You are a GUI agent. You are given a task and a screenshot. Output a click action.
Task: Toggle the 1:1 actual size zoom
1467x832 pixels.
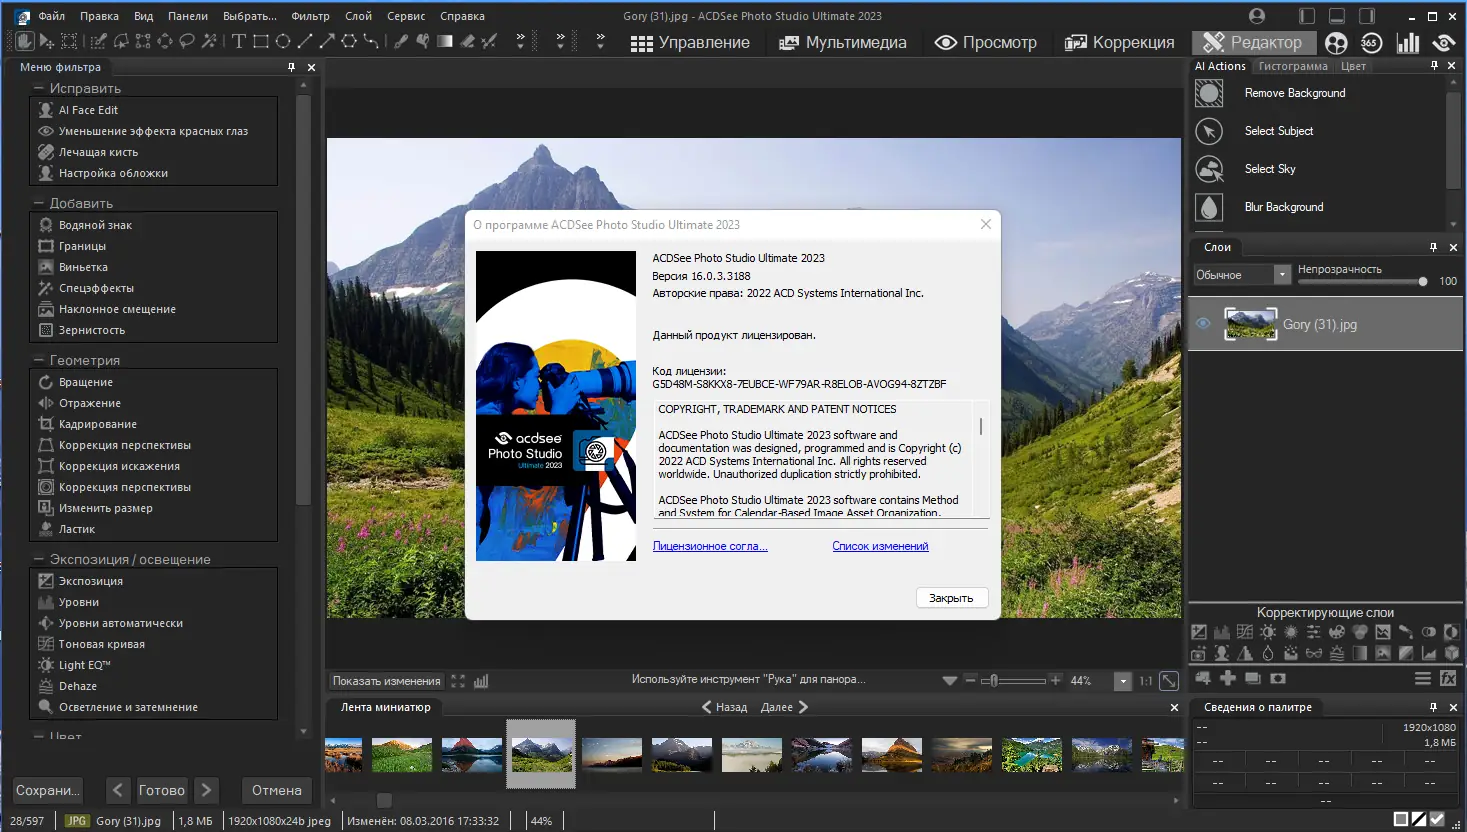click(x=1146, y=681)
